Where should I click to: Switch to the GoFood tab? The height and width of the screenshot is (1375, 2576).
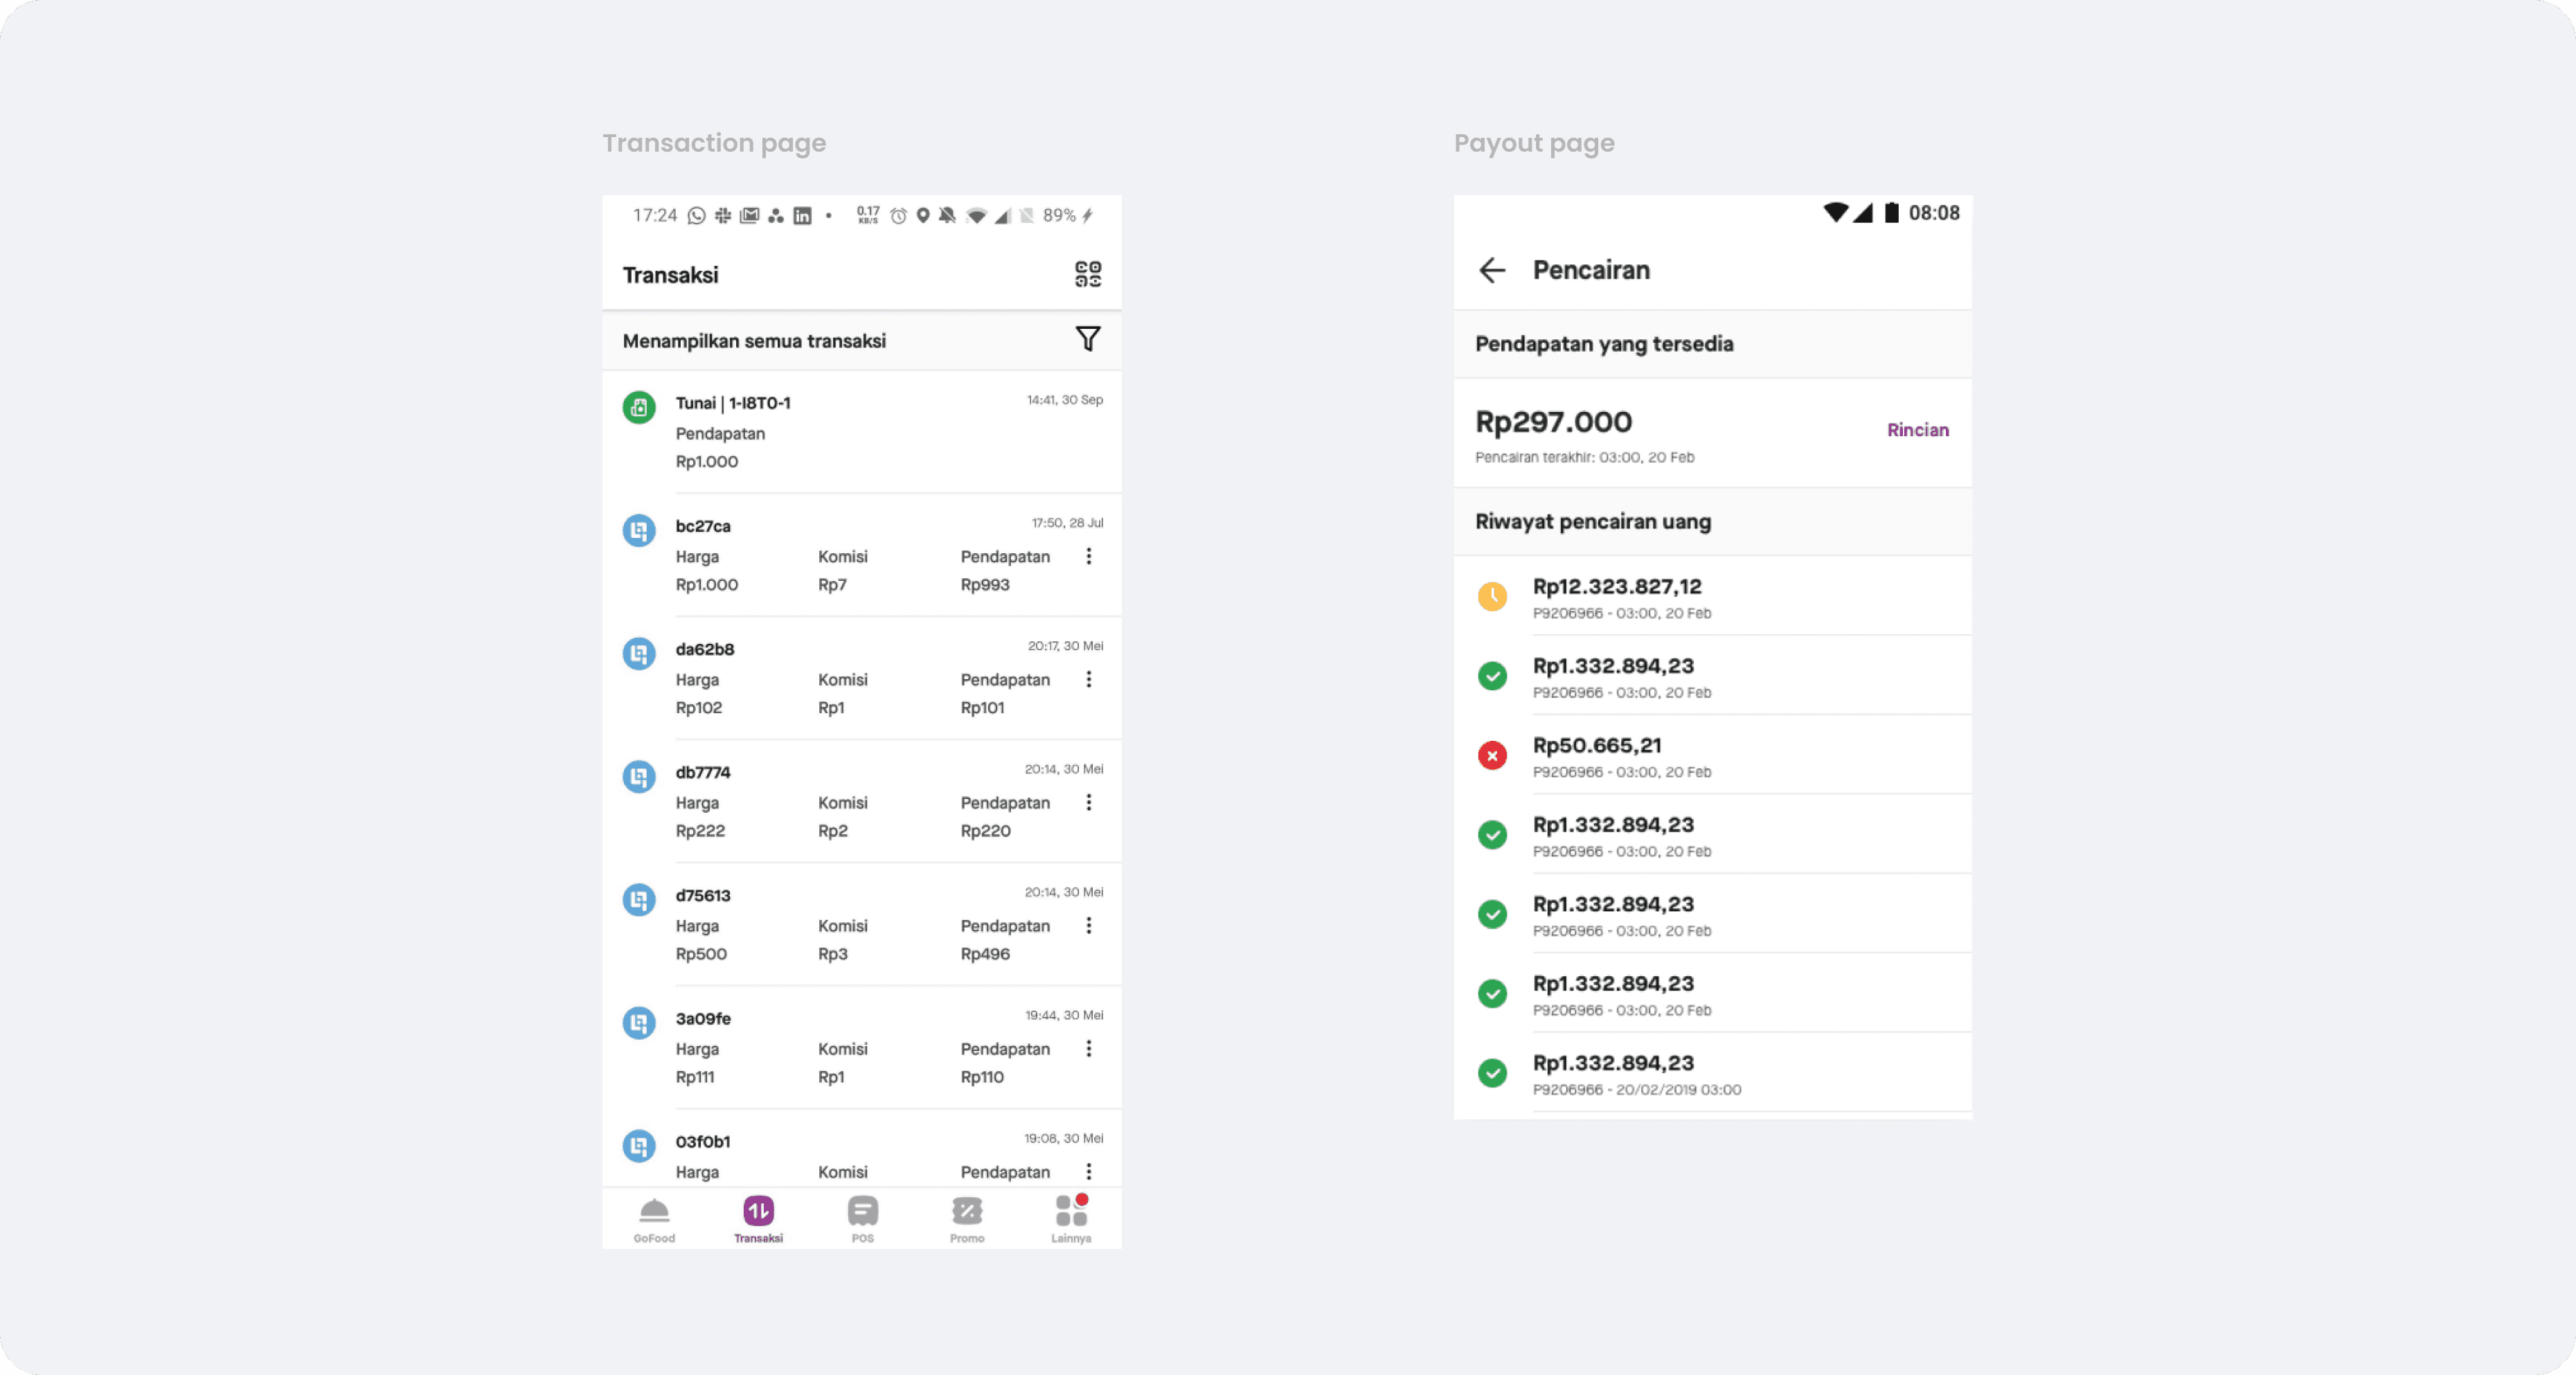[654, 1219]
